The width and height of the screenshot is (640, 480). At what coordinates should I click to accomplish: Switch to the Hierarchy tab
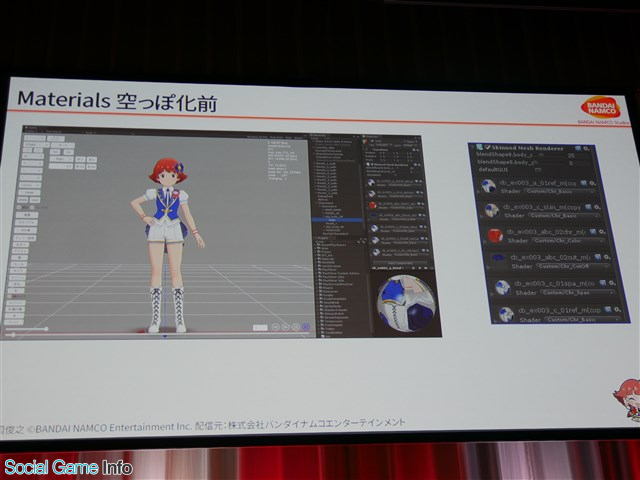coord(319,135)
